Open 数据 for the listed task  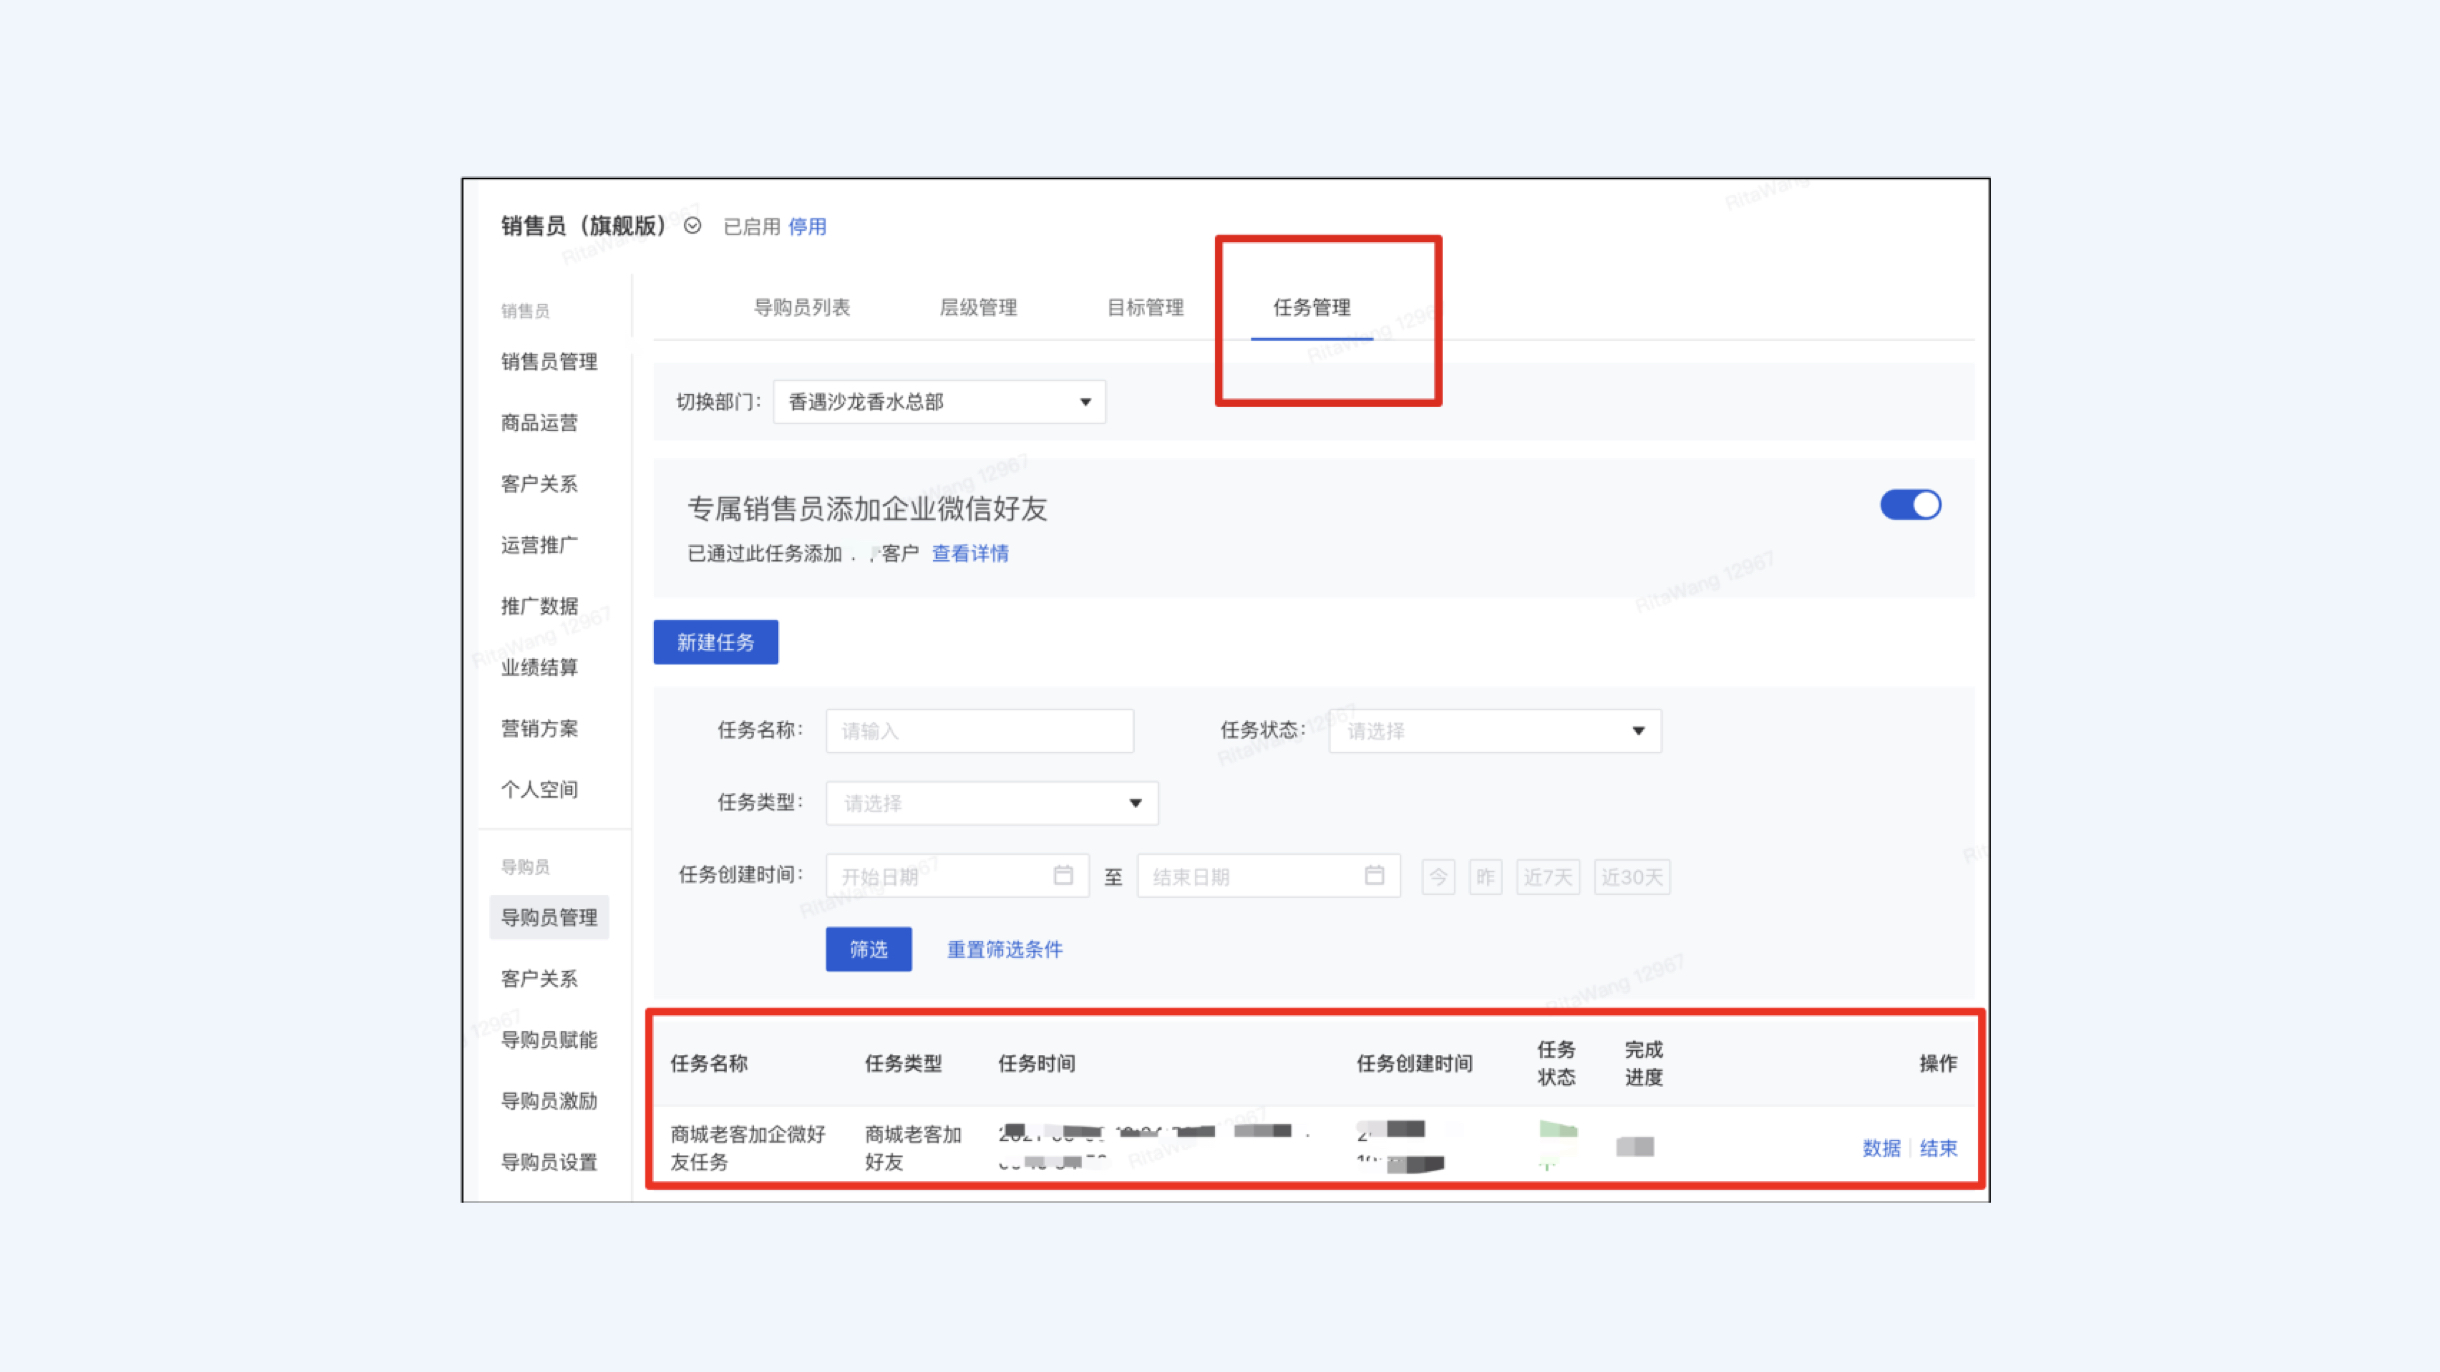(1880, 1148)
